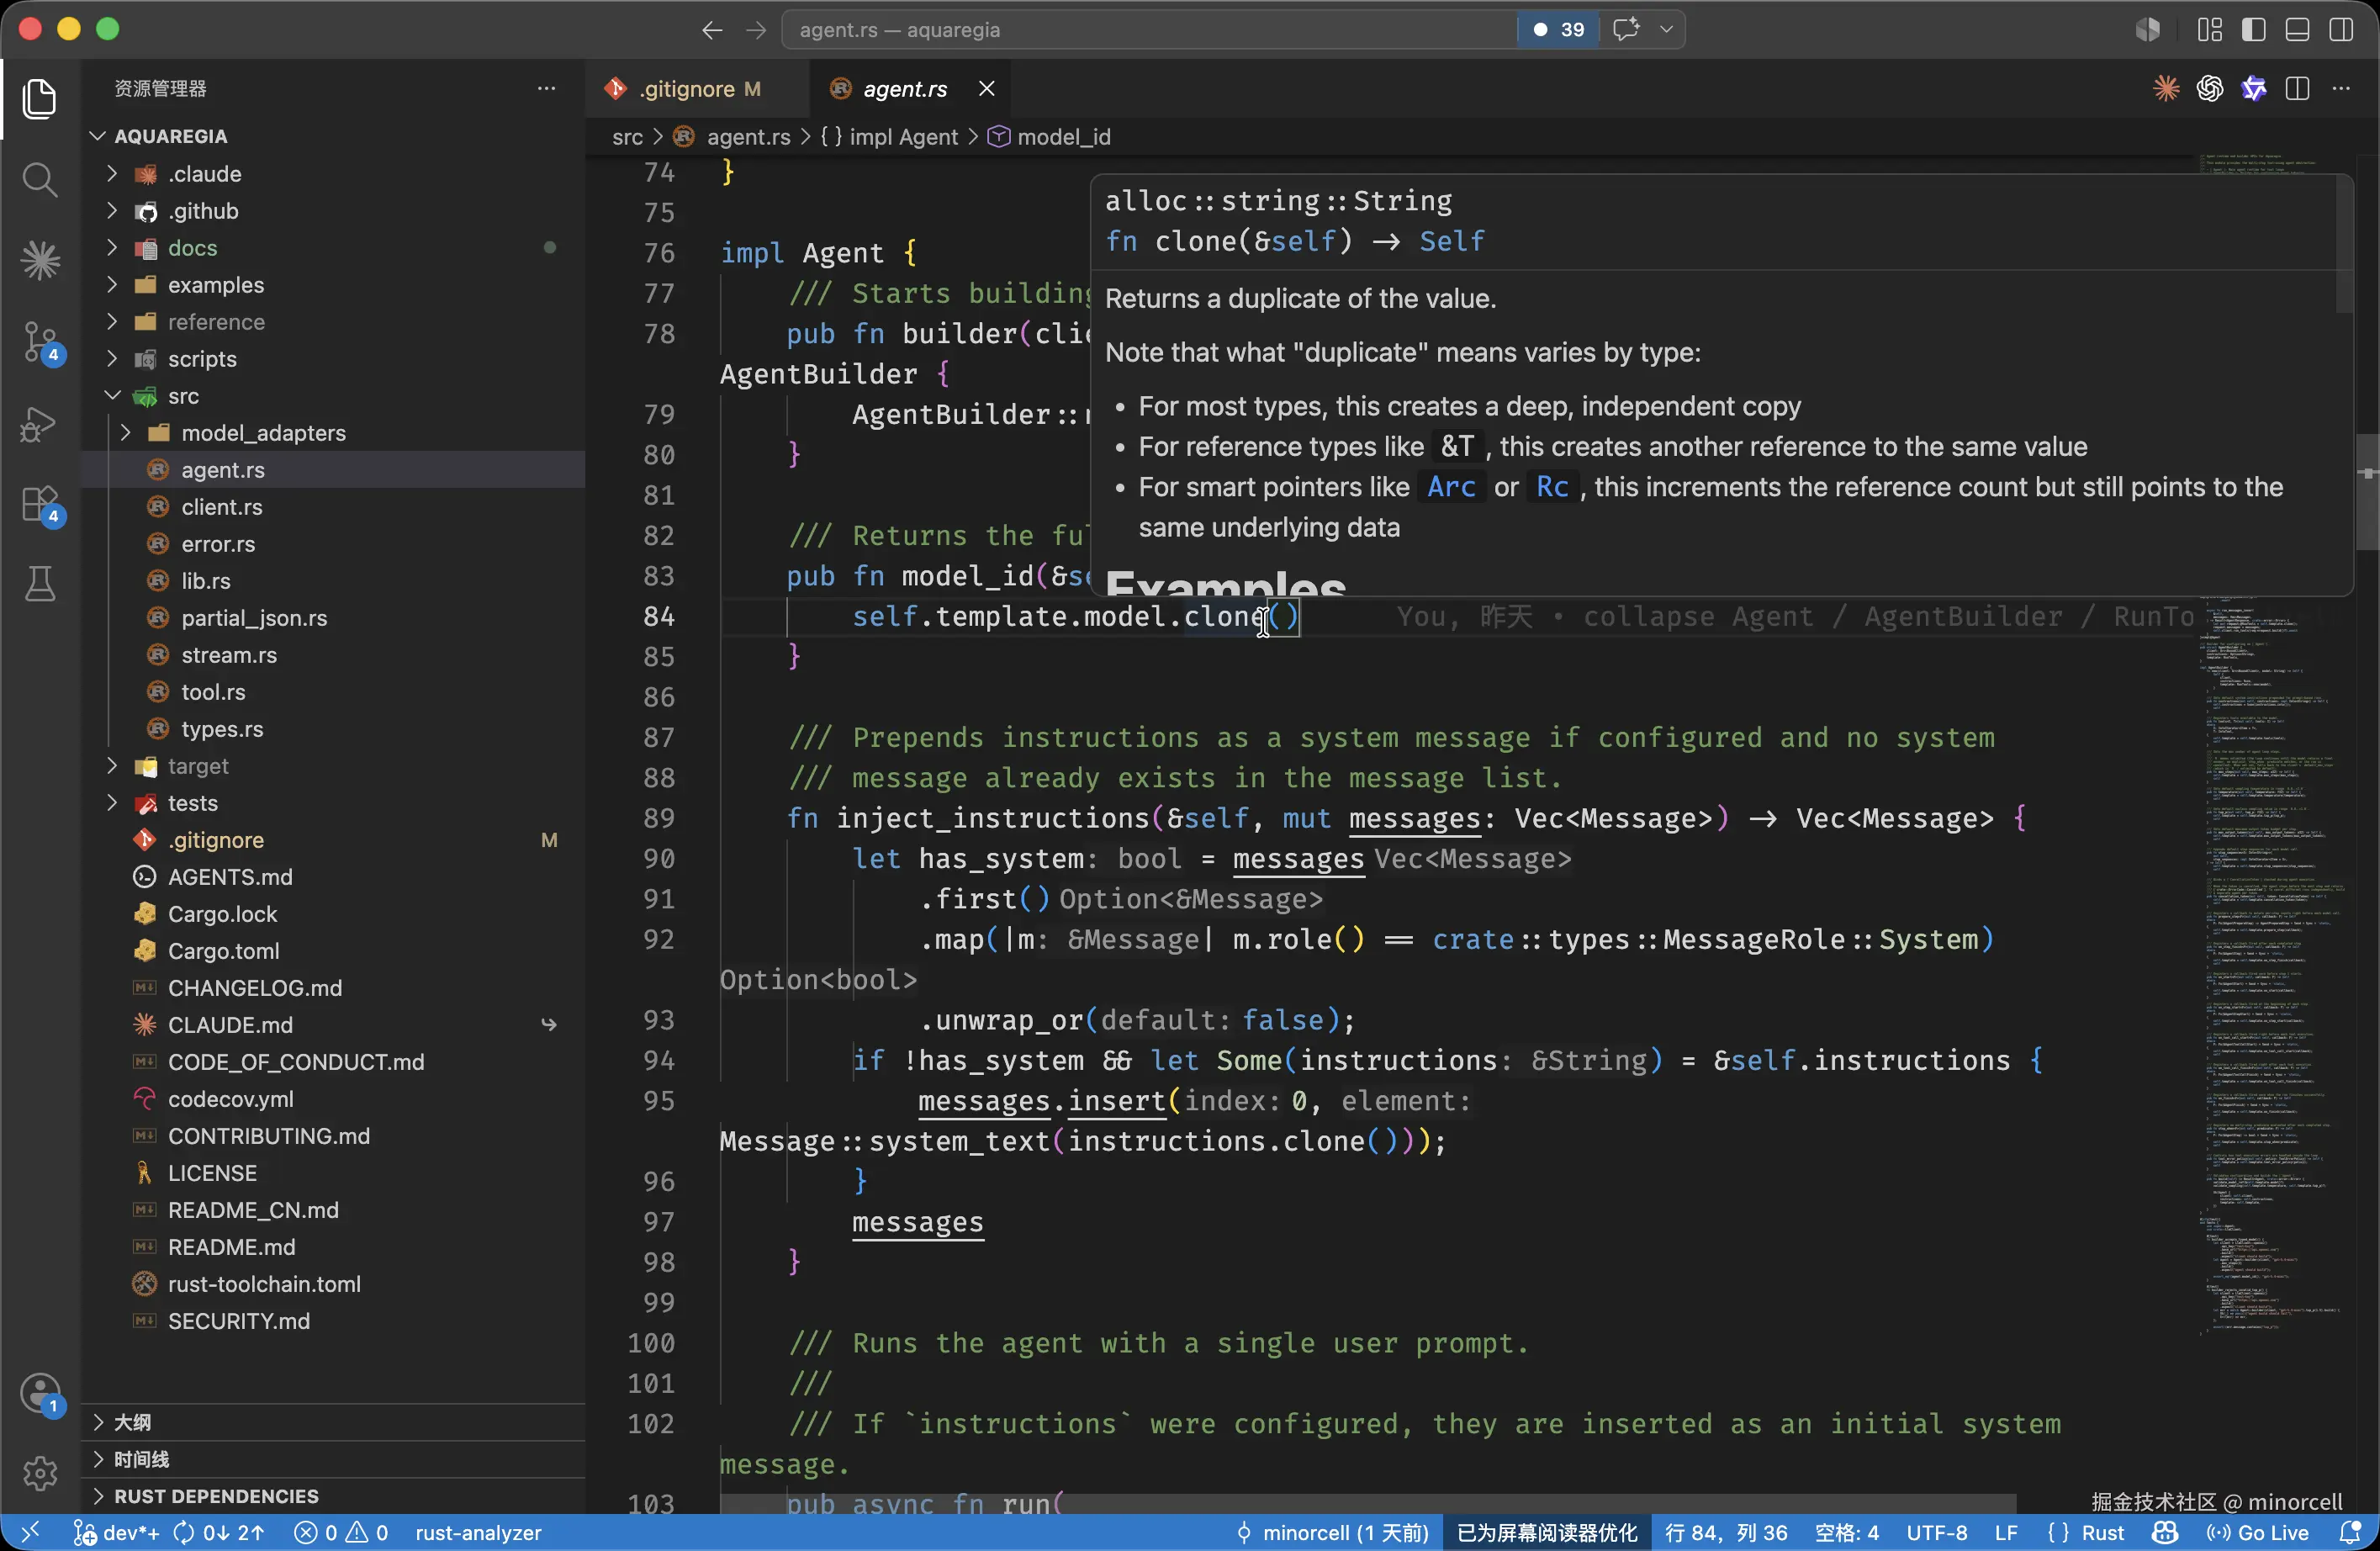
Task: Click line 84 column 36 position indicator
Action: 1726,1532
